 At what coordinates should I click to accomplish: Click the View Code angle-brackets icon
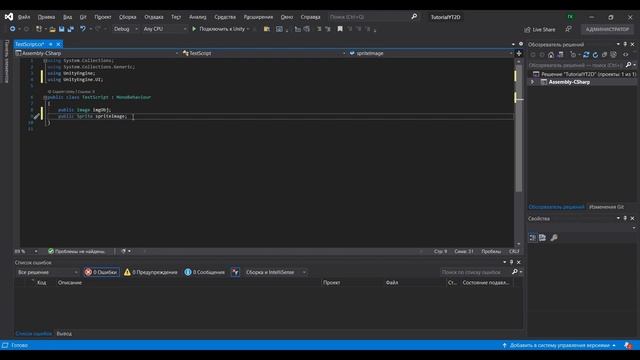(626, 55)
